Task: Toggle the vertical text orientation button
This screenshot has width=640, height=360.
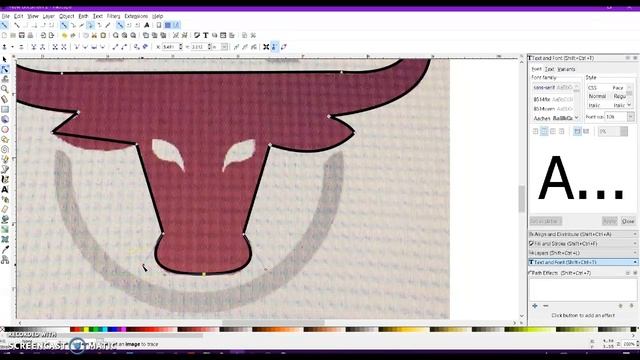Action: tap(586, 131)
